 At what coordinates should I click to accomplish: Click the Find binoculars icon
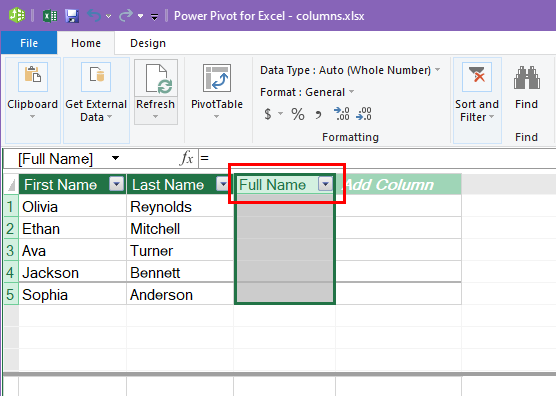(x=527, y=78)
